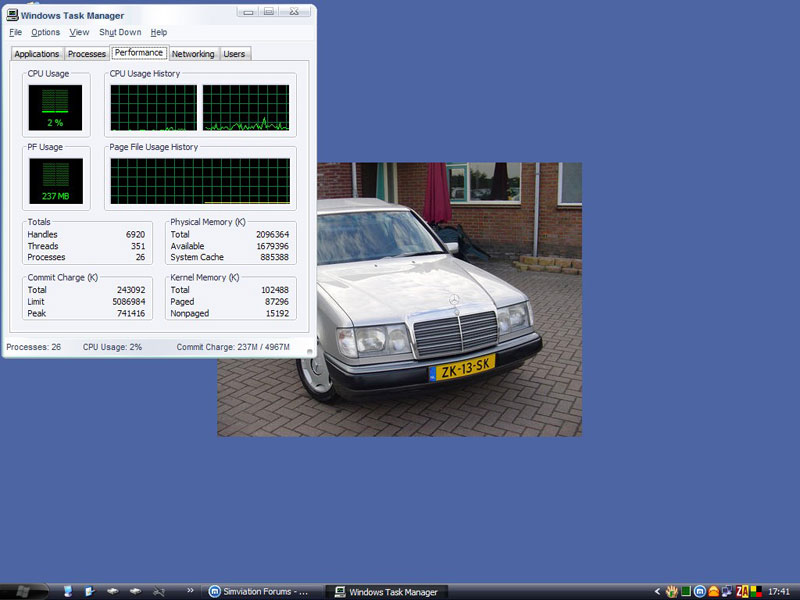Expand the Quick Launch overflow chevron
800x600 pixels.
(x=190, y=591)
